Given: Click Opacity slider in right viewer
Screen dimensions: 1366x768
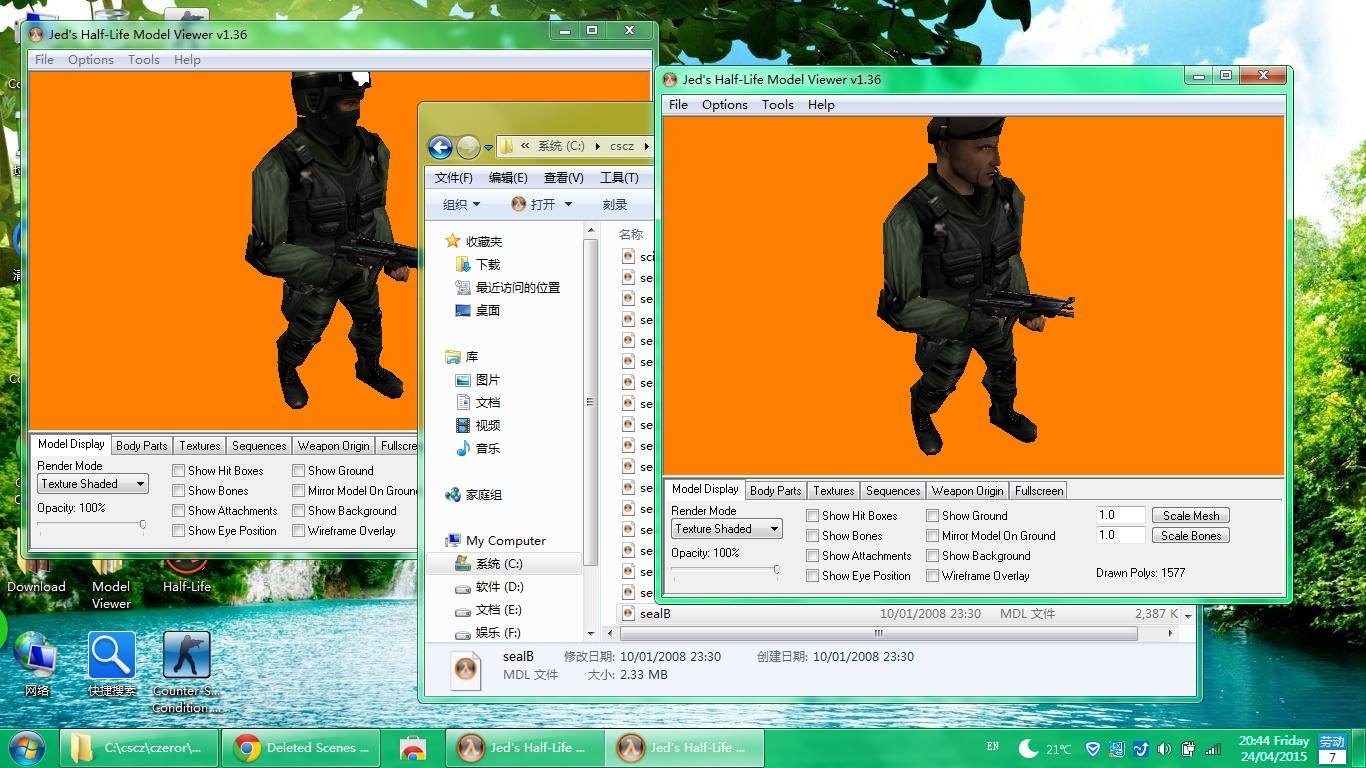Looking at the screenshot, I should [726, 570].
